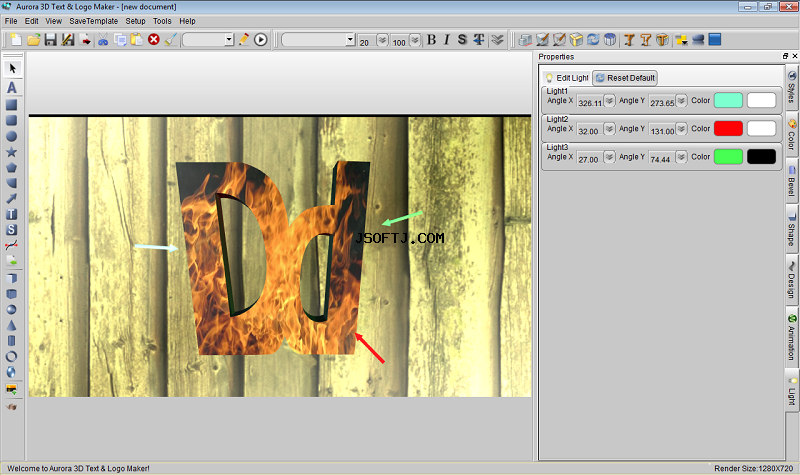Pick the Light1 aqua color swatch
The image size is (800, 475).
tap(728, 101)
